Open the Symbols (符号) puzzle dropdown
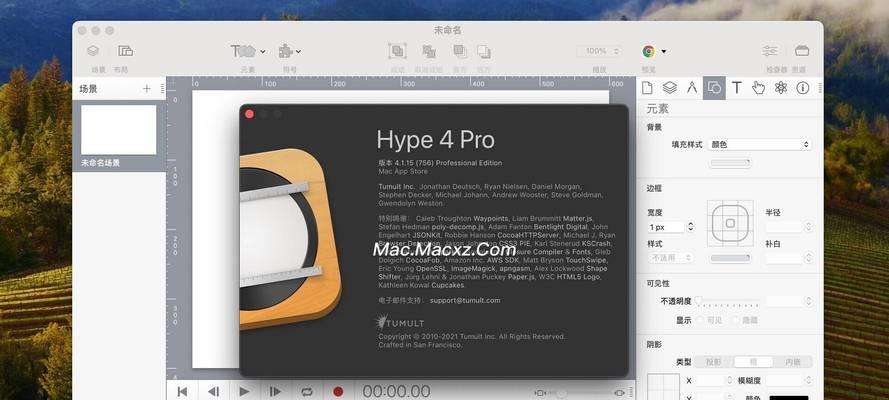The height and width of the screenshot is (400, 889). point(289,52)
